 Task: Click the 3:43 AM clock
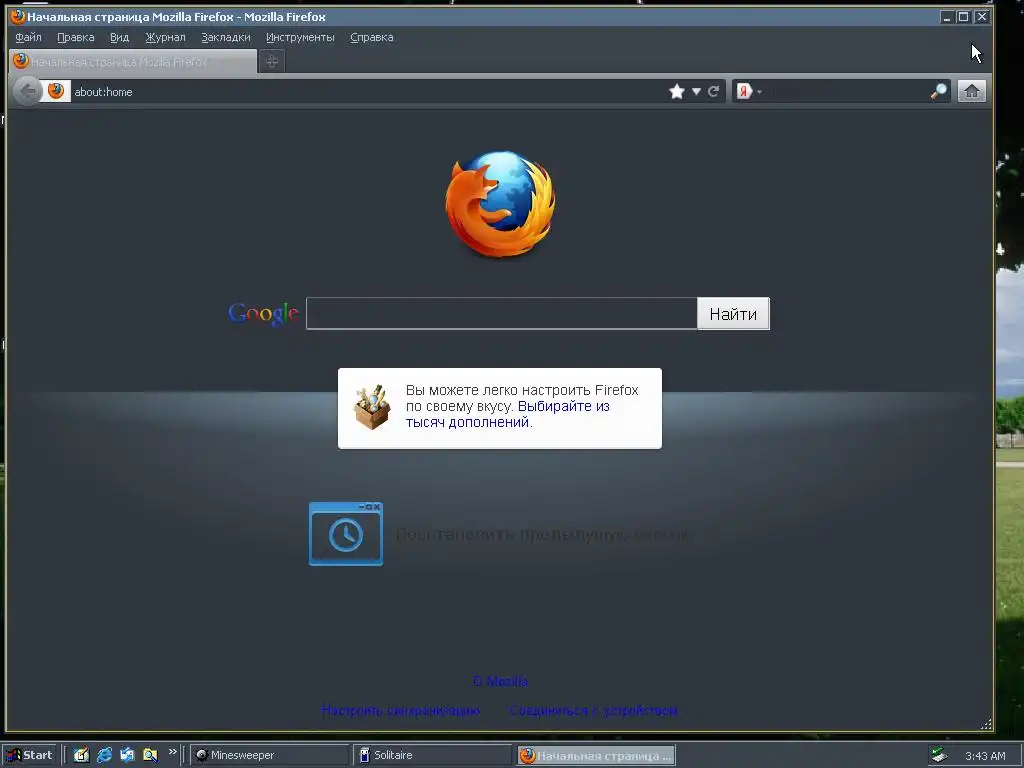click(x=985, y=756)
